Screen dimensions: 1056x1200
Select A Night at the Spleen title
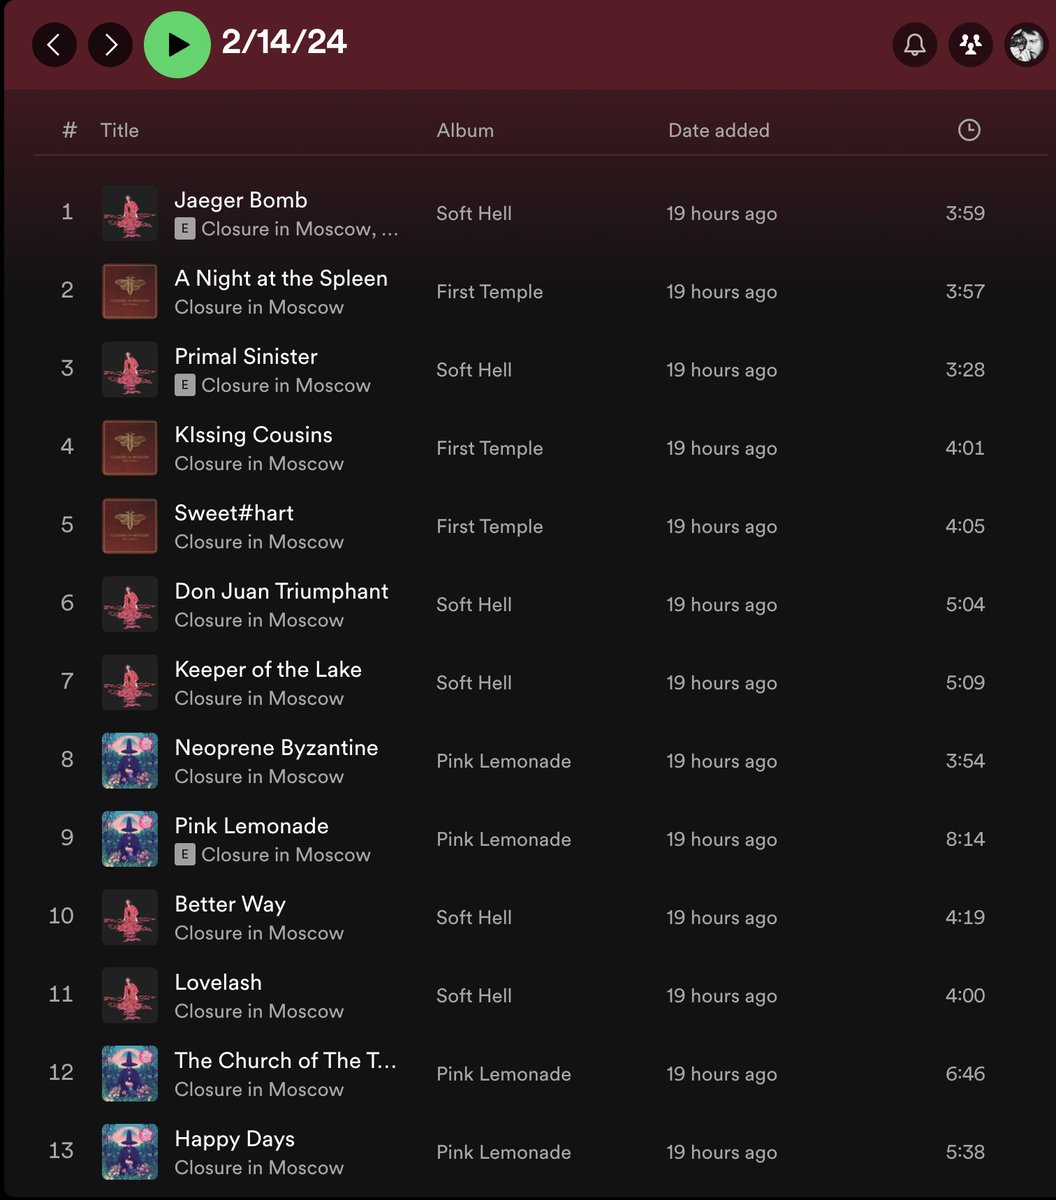281,278
